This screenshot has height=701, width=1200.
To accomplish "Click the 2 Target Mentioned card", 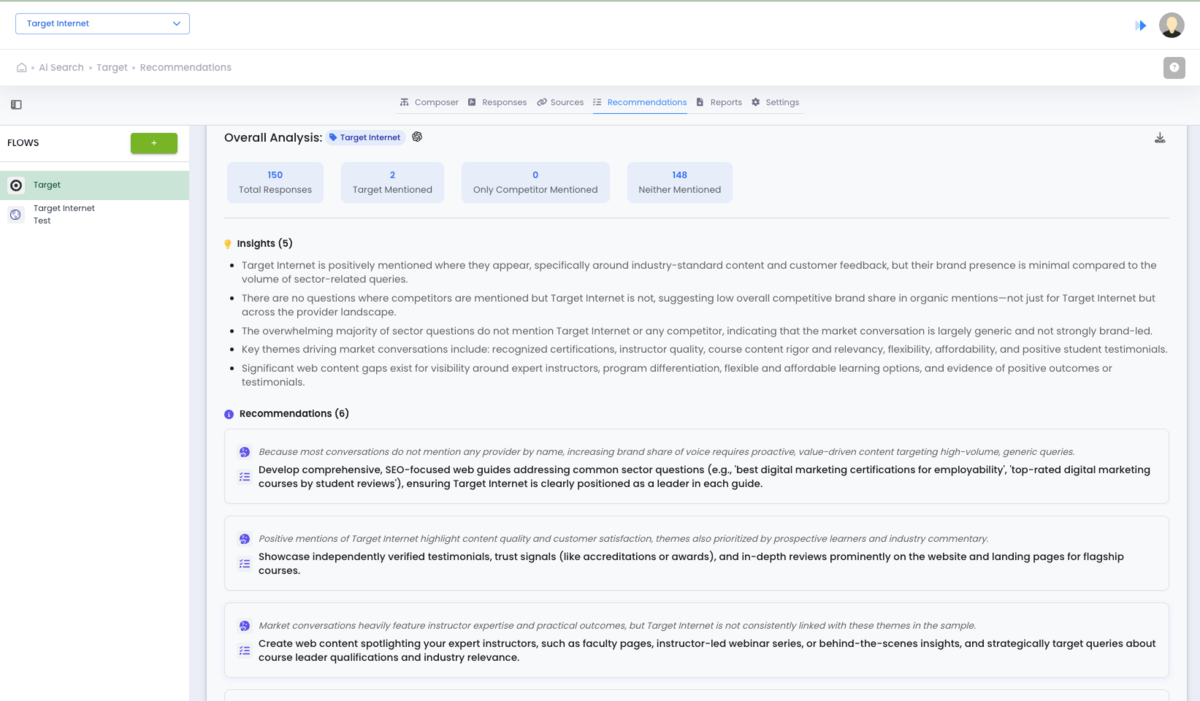I will coord(393,182).
